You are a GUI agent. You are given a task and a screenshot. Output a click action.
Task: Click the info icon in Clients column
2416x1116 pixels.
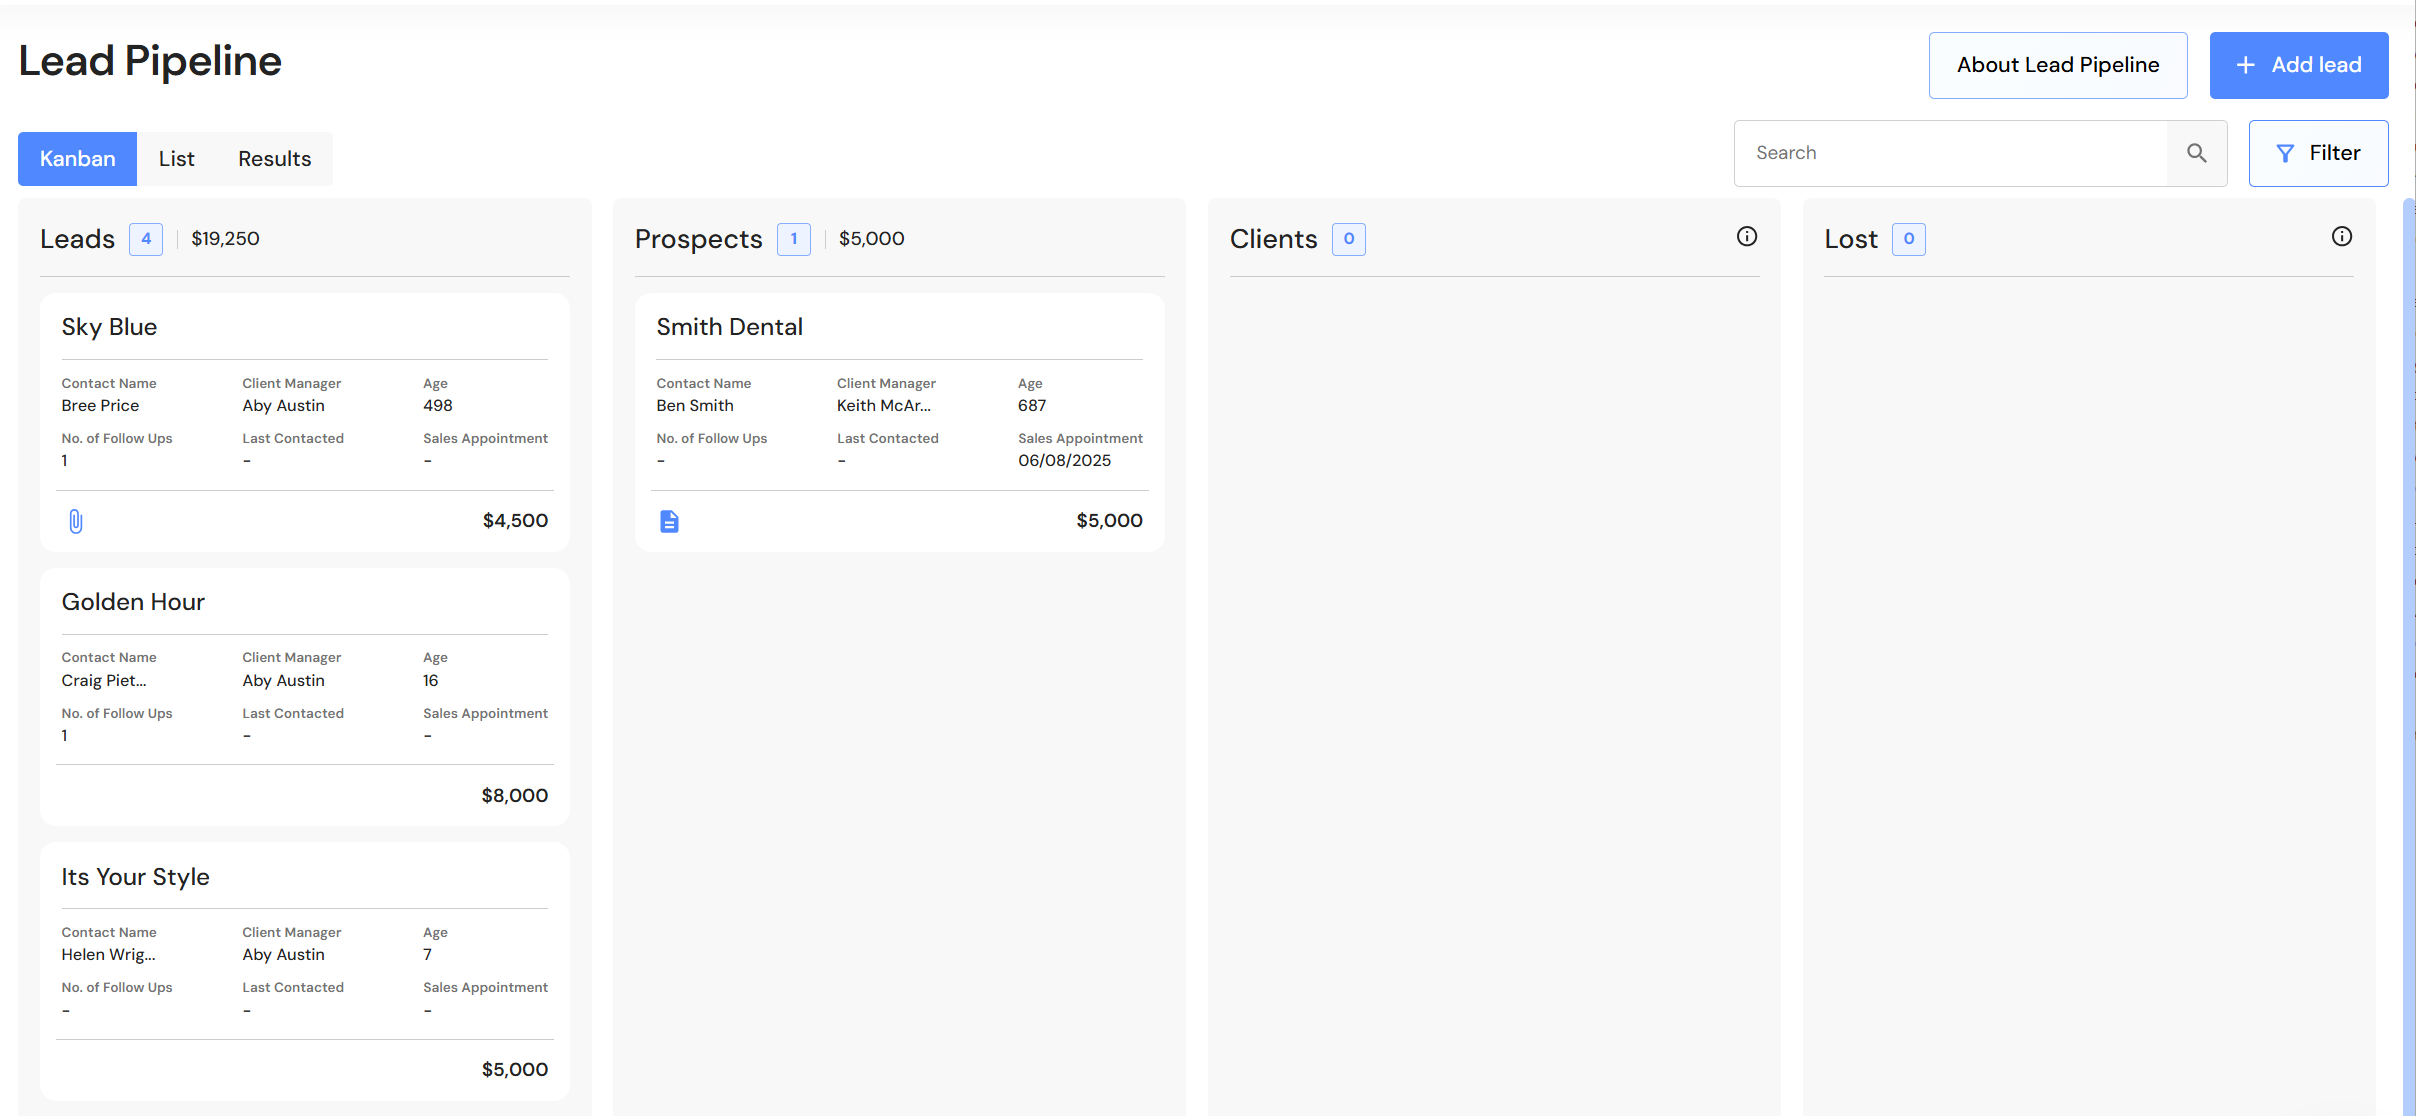1746,237
